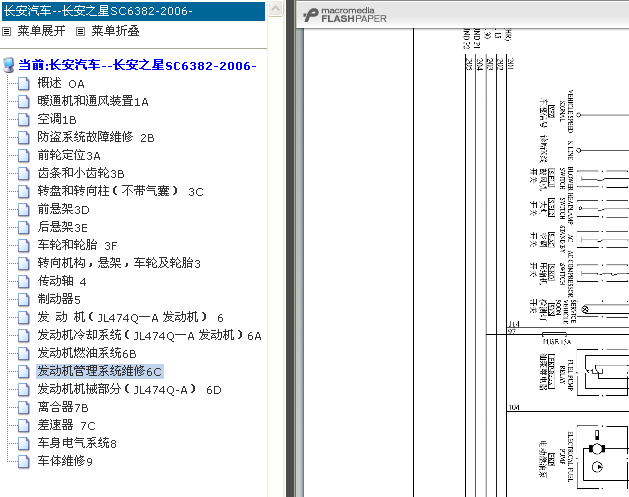Screen dimensions: 629x497
Task: Open 暖通机和通风装置1A section
Action: [x=93, y=101]
